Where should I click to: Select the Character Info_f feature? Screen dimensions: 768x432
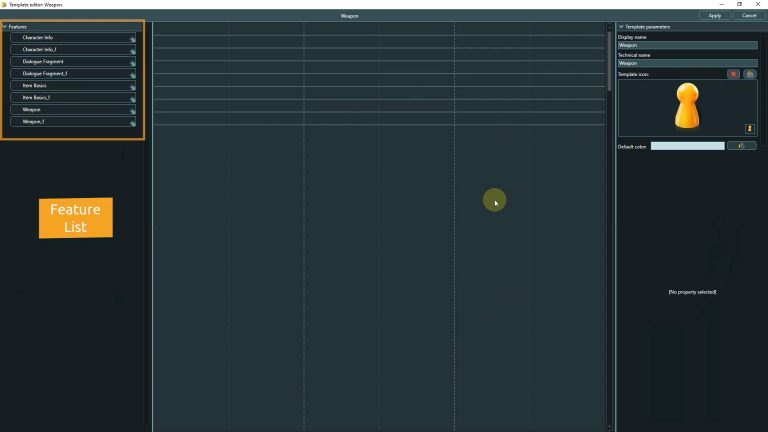click(73, 49)
